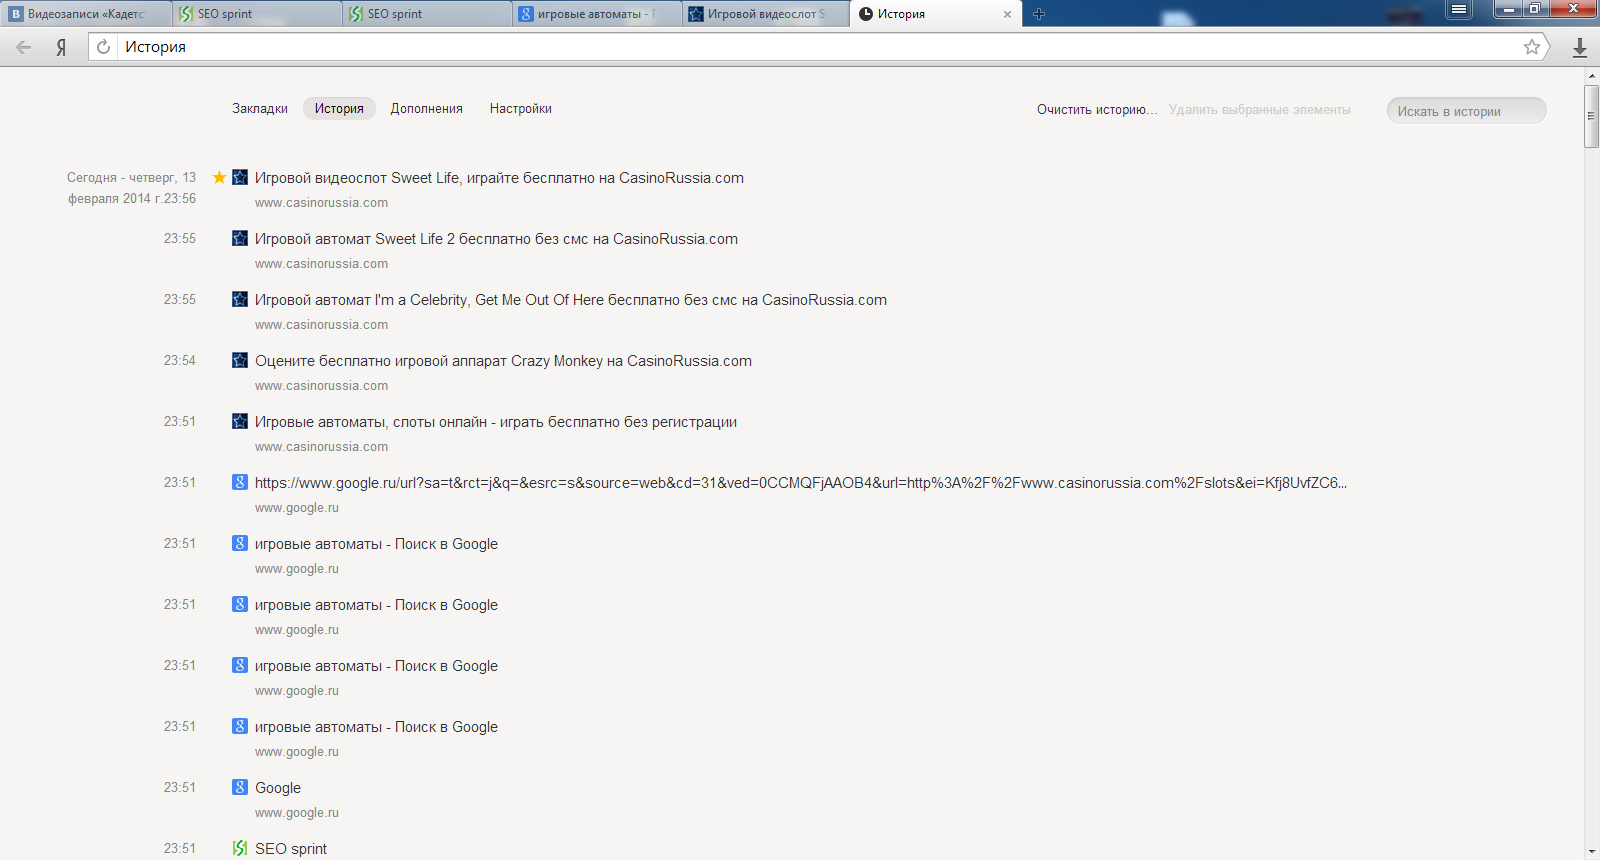1600x860 pixels.
Task: Select the История section
Action: [x=339, y=108]
